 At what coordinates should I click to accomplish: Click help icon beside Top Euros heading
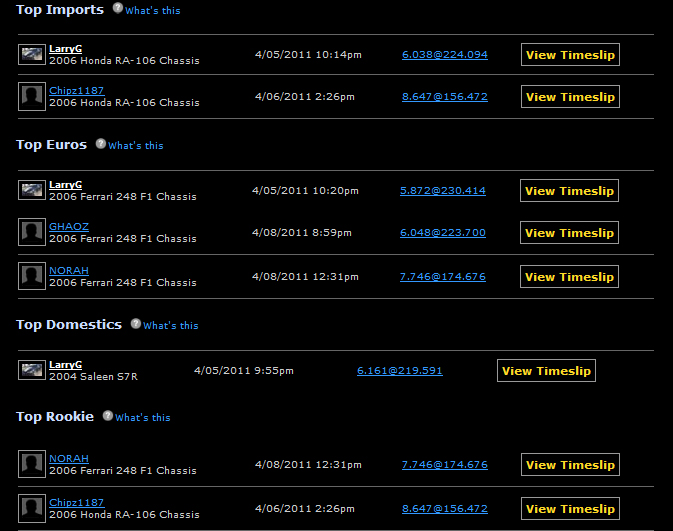tap(100, 144)
